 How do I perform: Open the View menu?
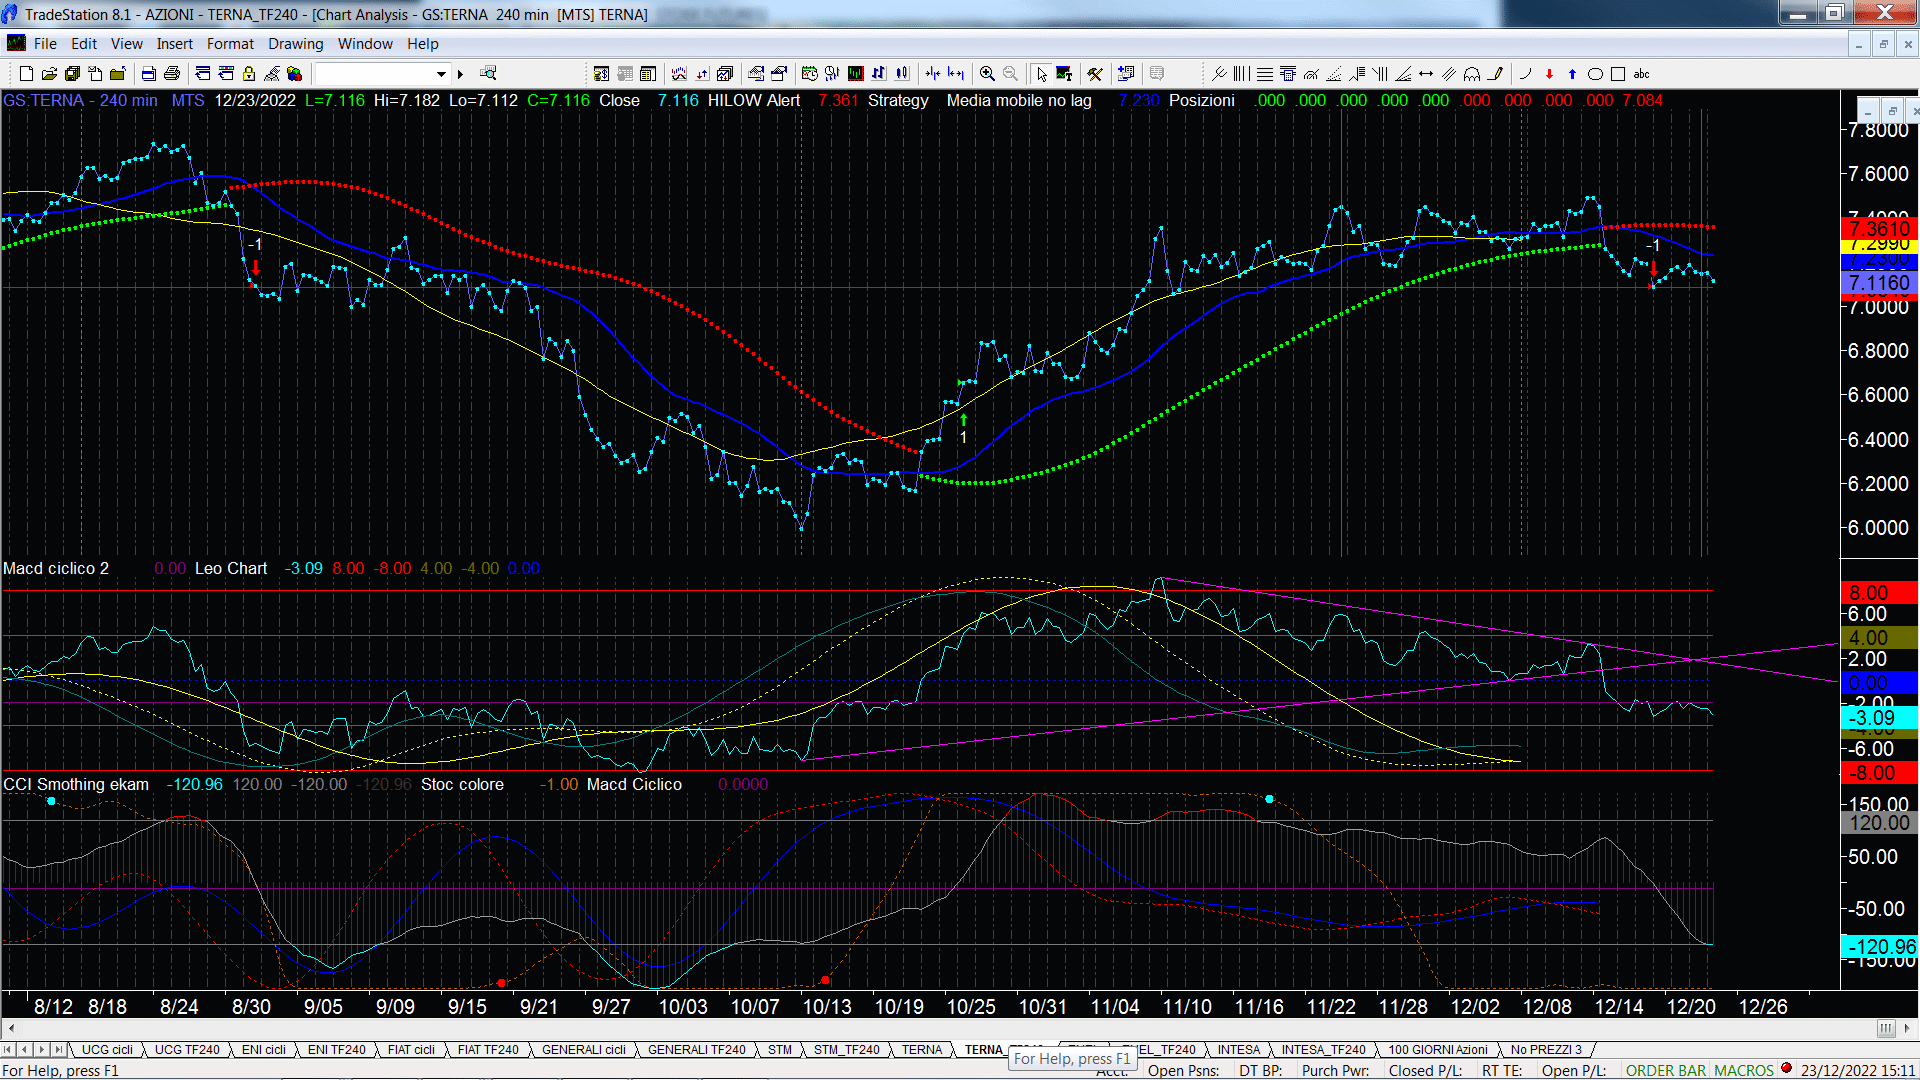coord(127,44)
